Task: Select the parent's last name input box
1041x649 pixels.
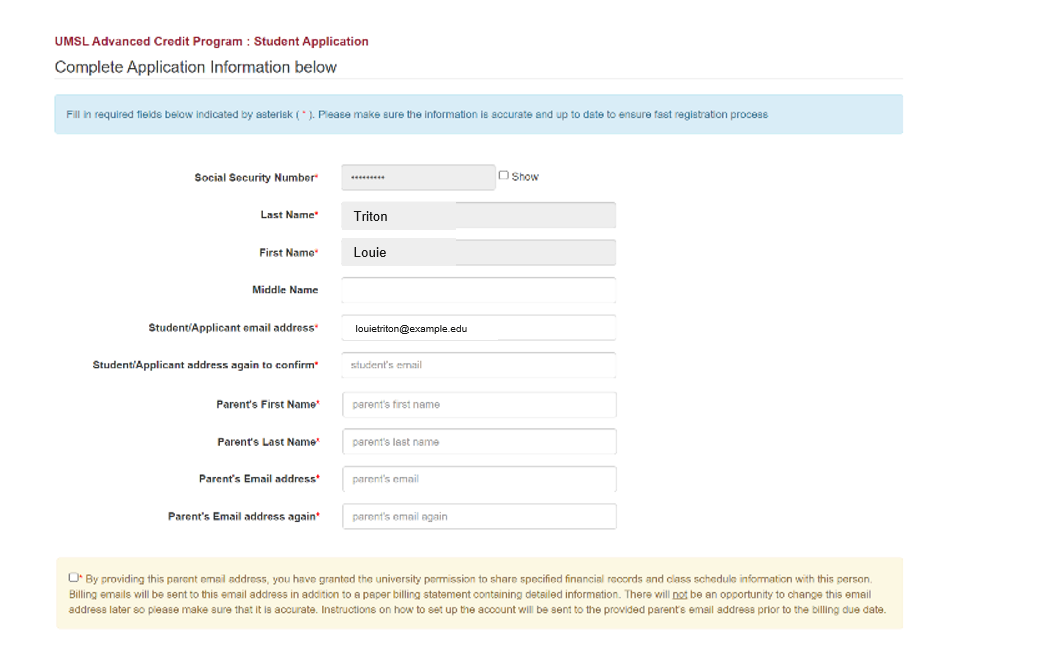Action: (x=478, y=441)
